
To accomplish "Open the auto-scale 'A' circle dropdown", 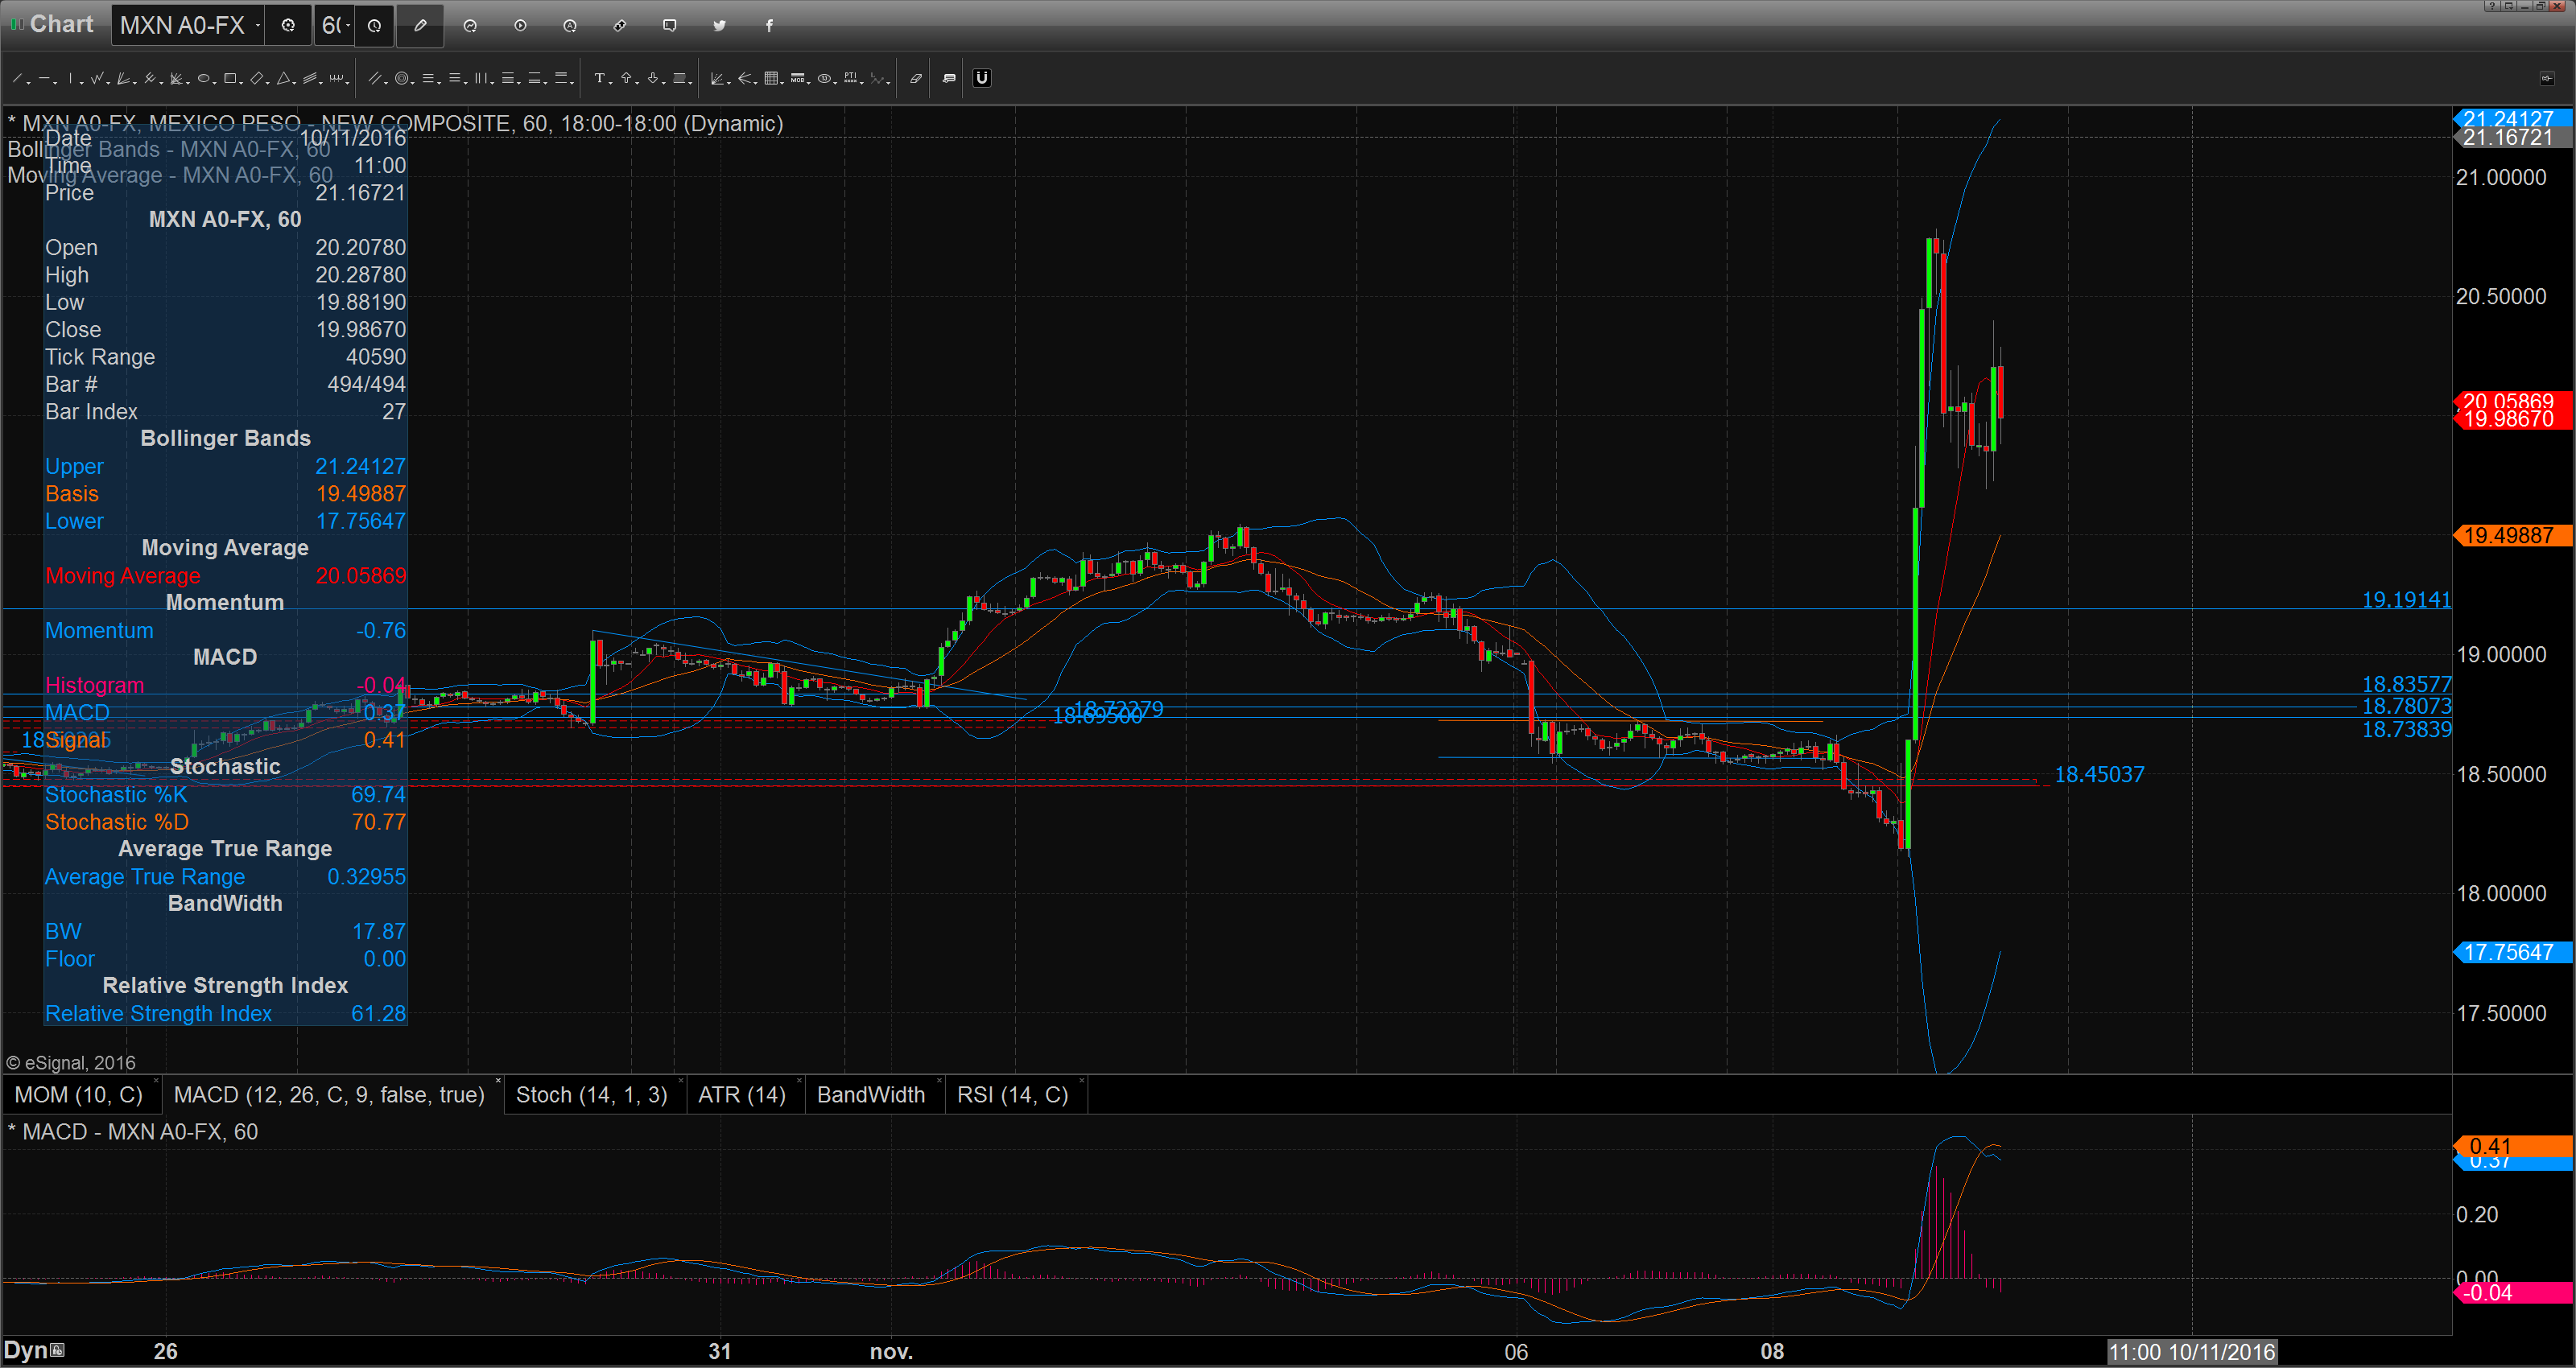I will [570, 25].
